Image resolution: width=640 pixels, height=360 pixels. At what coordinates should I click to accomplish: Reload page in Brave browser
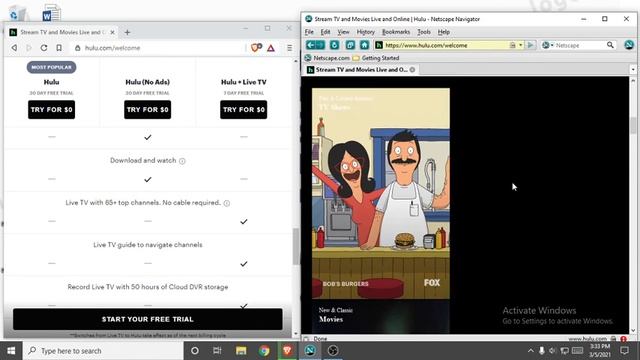44,48
